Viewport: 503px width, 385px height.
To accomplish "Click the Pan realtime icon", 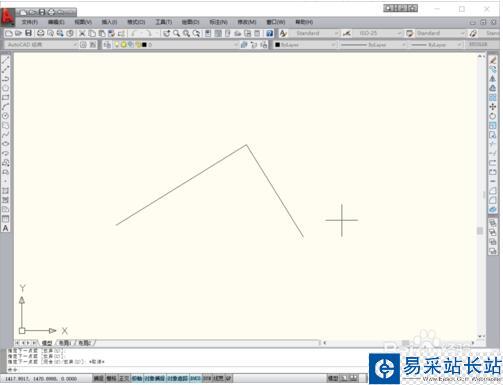I will tap(167, 33).
